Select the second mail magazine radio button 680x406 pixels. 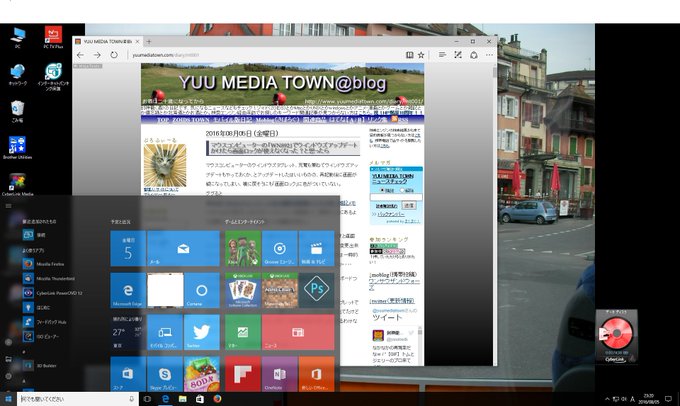(402, 190)
